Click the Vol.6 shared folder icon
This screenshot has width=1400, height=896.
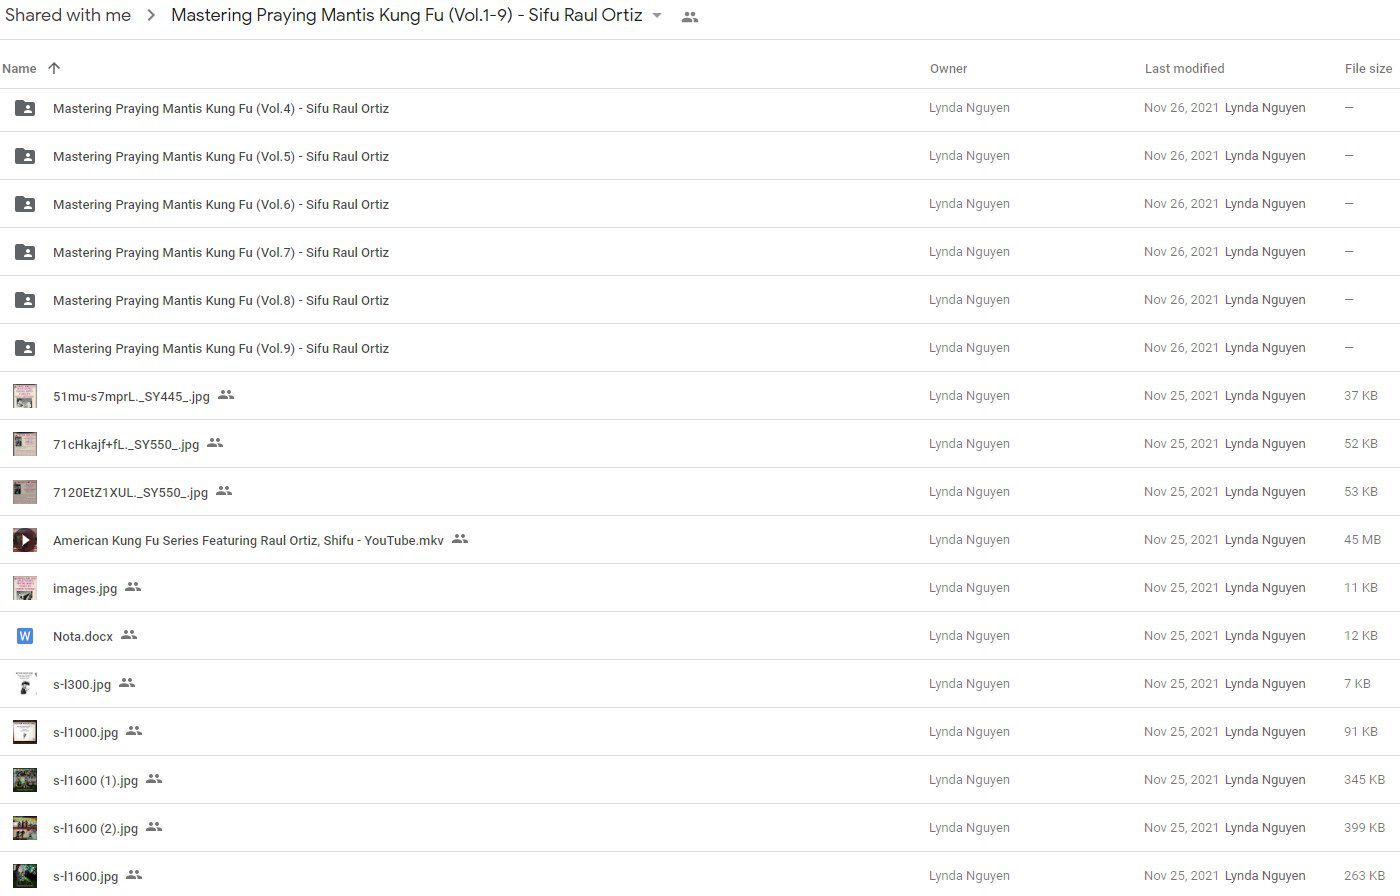25,204
